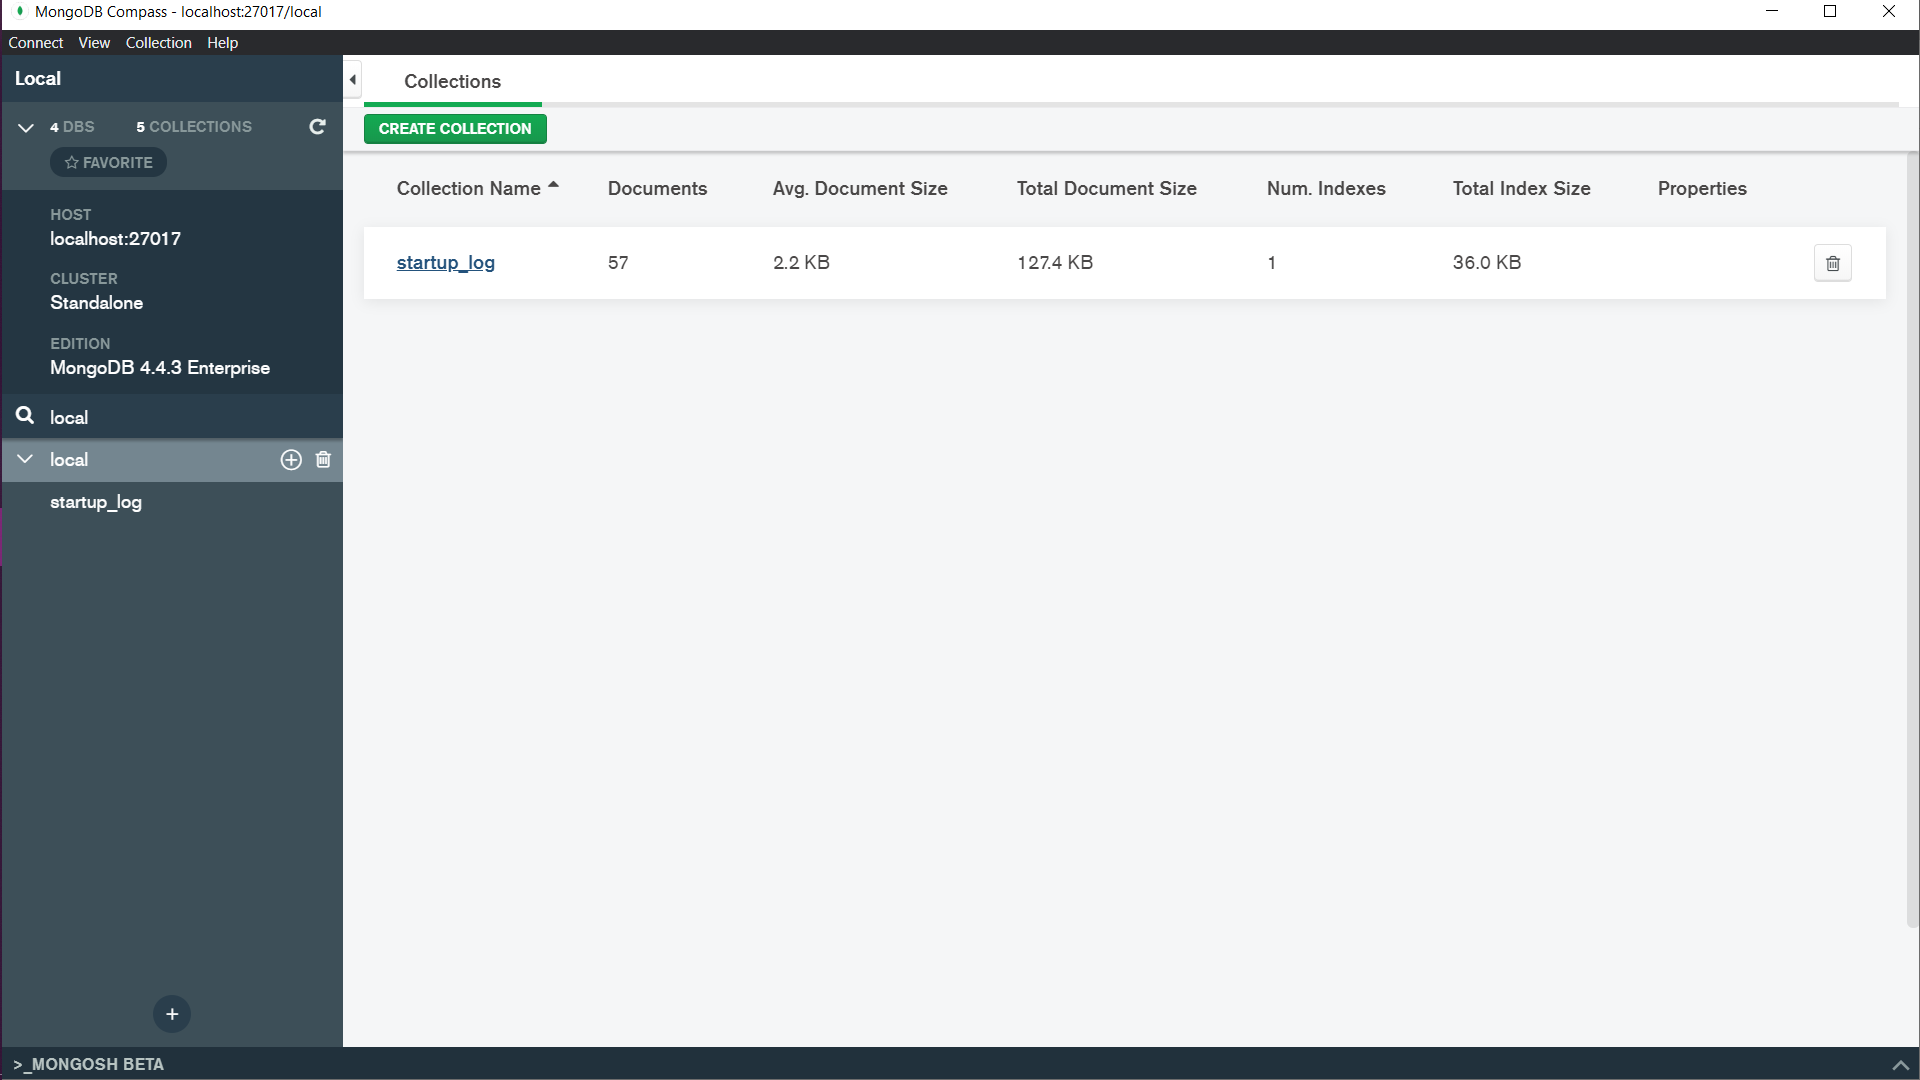Sort by Num. Indexes header

[x=1326, y=189]
